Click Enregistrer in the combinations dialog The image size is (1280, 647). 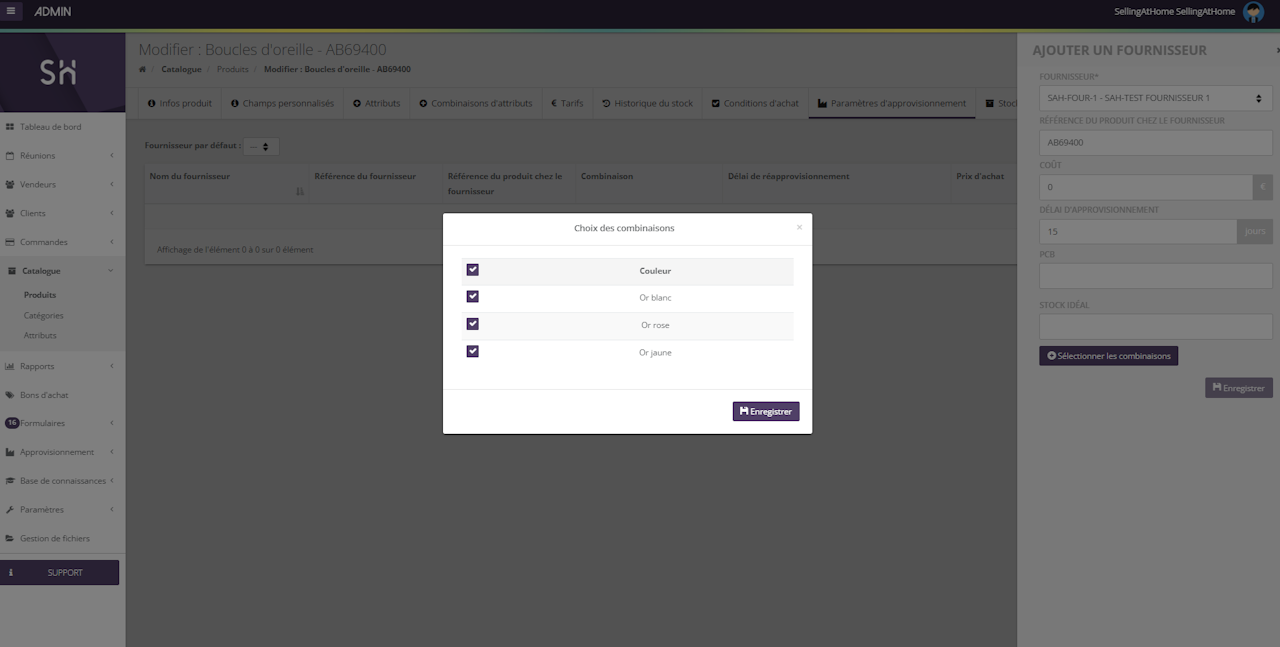(x=765, y=411)
